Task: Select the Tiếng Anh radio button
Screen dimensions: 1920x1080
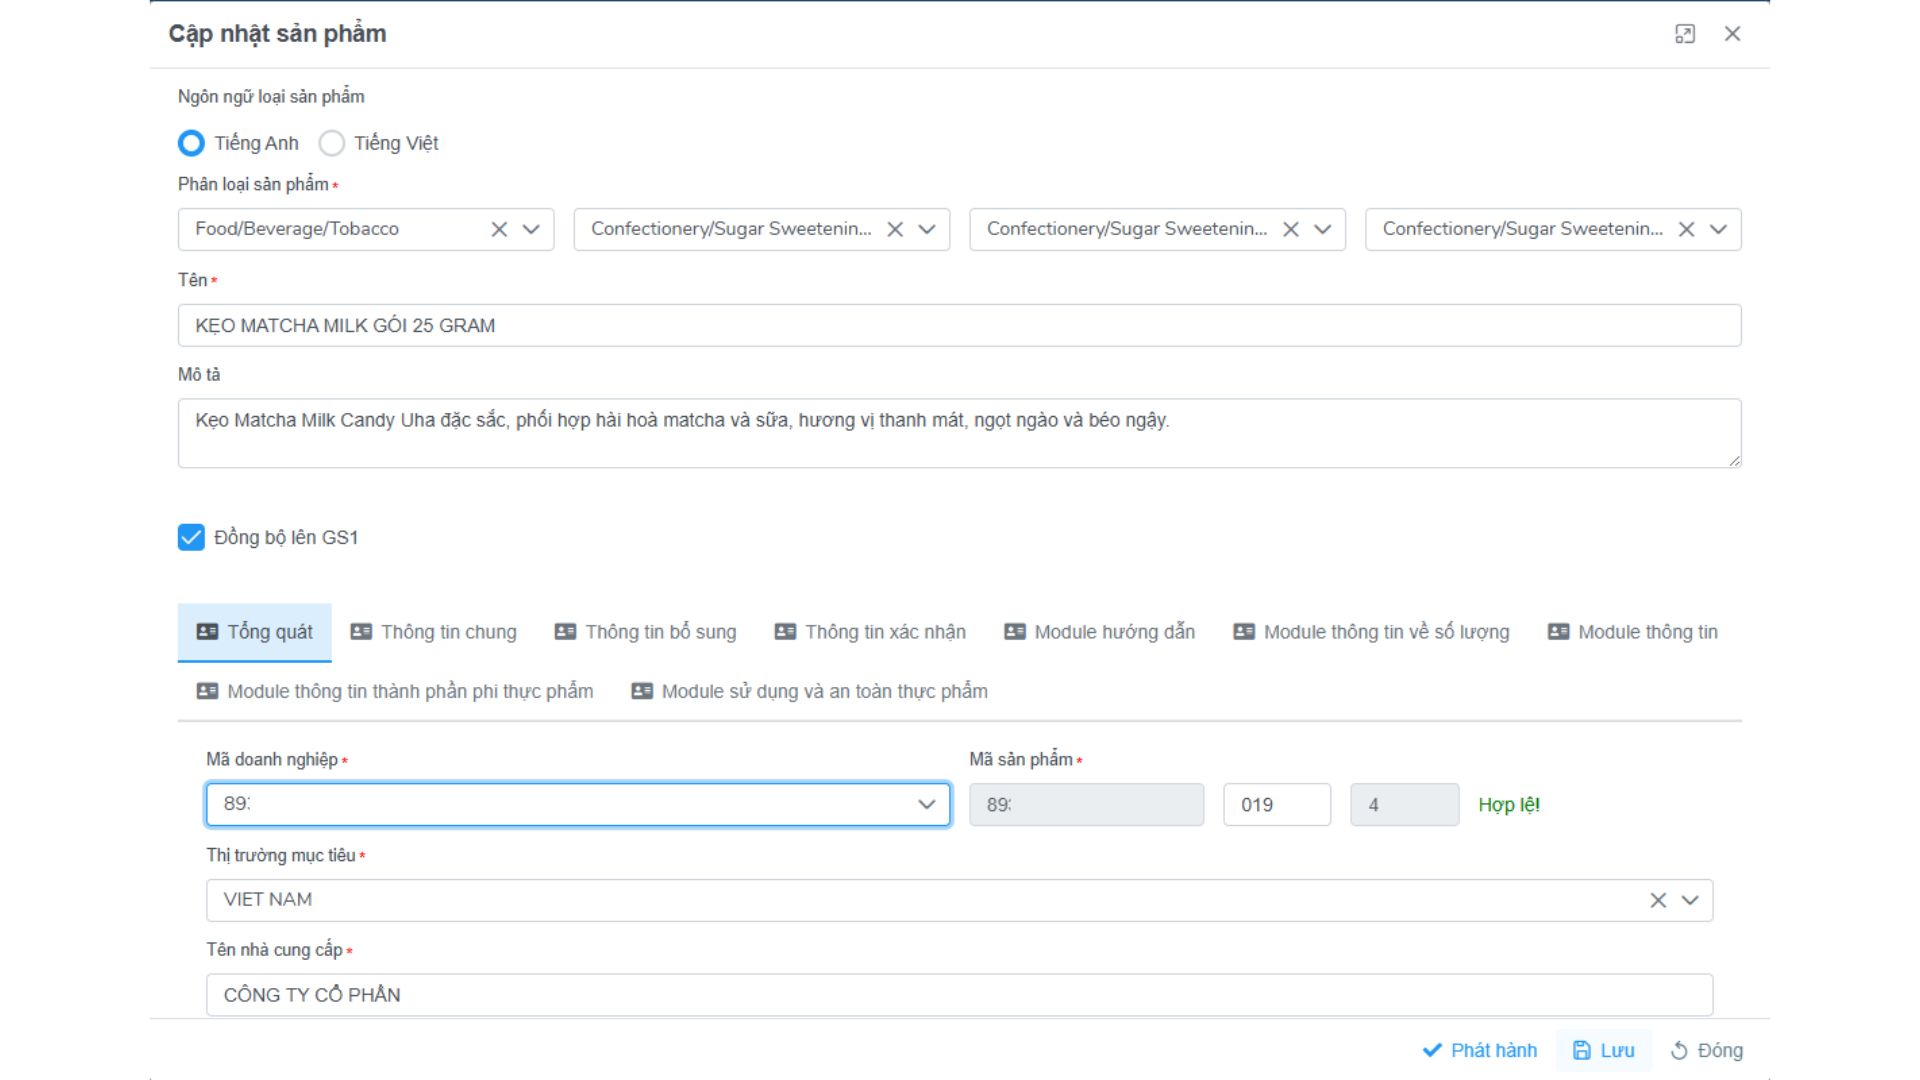Action: (x=191, y=143)
